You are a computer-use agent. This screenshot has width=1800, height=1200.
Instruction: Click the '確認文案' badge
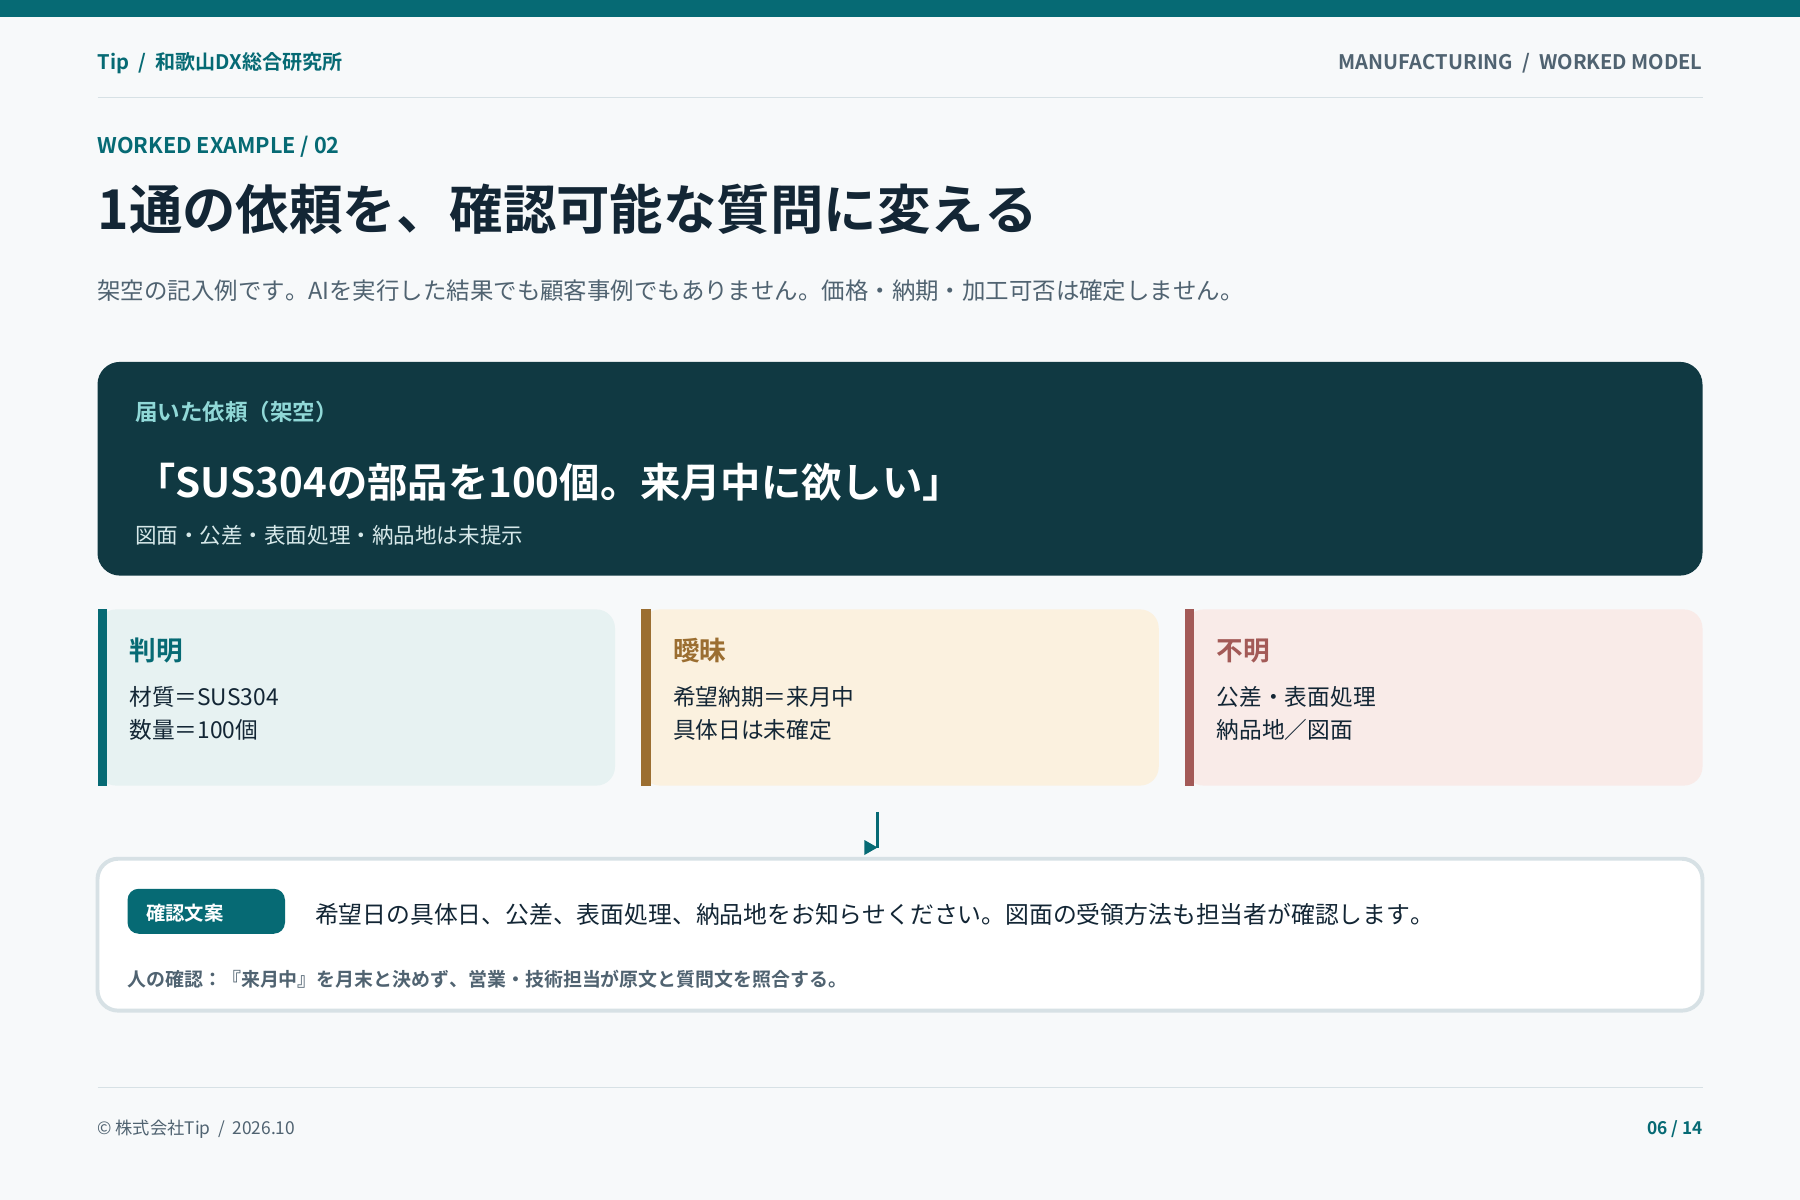(x=206, y=912)
